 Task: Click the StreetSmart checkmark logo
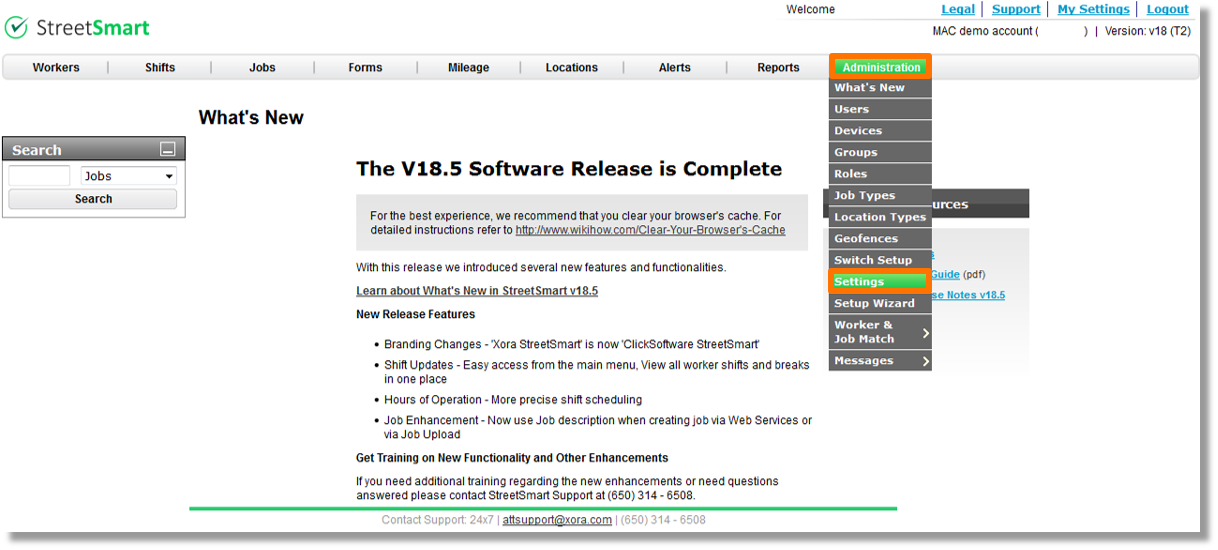[16, 28]
